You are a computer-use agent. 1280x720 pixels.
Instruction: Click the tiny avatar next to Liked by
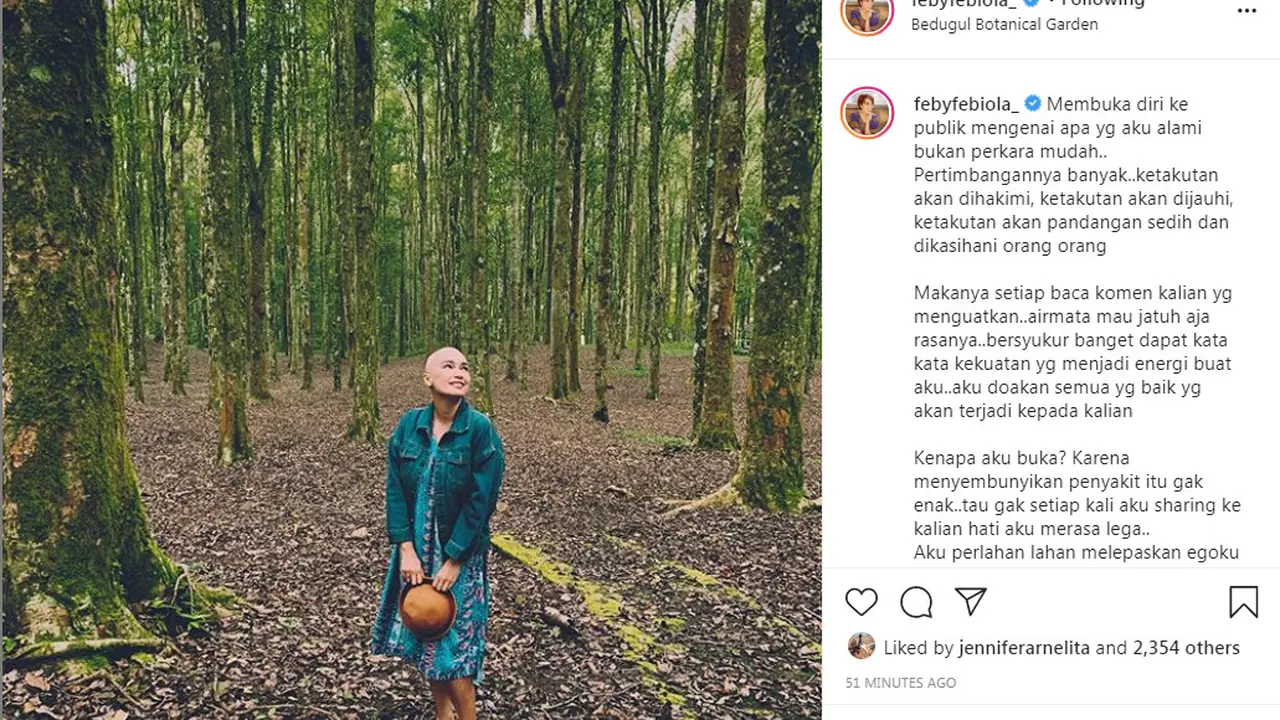point(861,646)
